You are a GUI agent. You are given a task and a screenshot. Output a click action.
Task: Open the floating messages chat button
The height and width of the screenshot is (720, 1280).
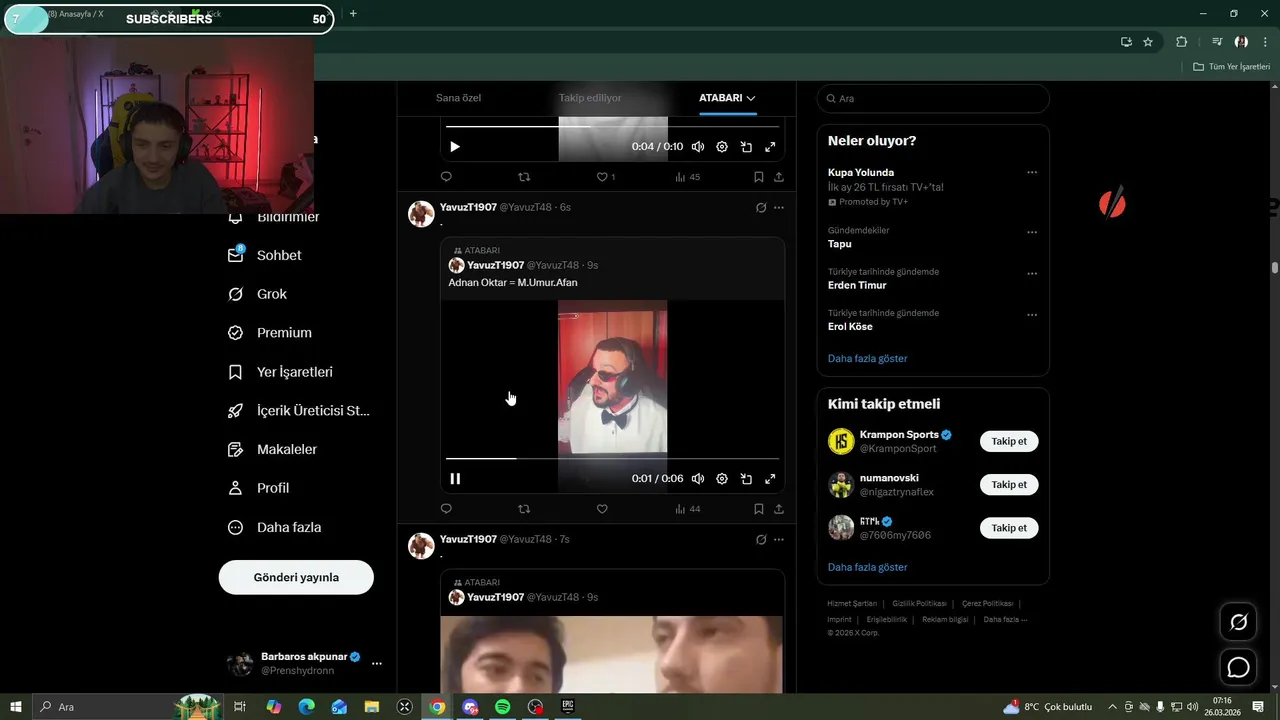click(1238, 667)
